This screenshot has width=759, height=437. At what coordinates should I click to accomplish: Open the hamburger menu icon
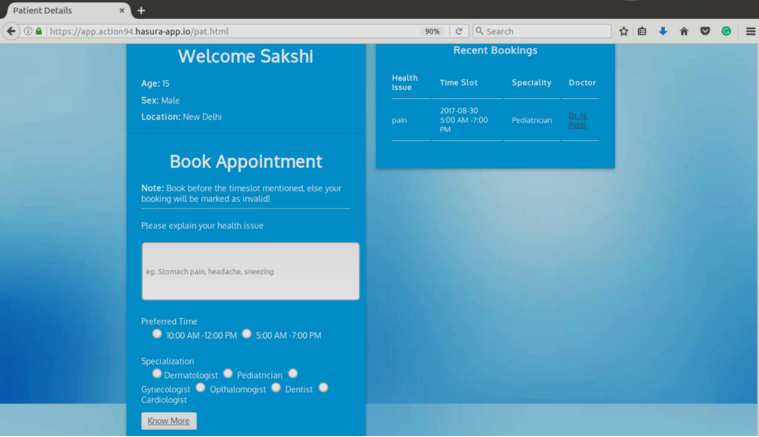tap(750, 31)
